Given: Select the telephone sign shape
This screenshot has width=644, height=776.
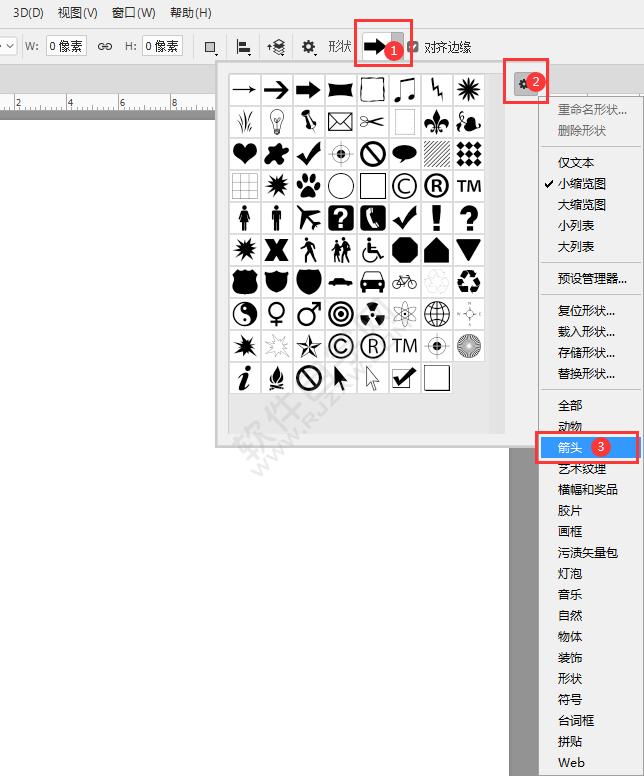Looking at the screenshot, I should [372, 218].
